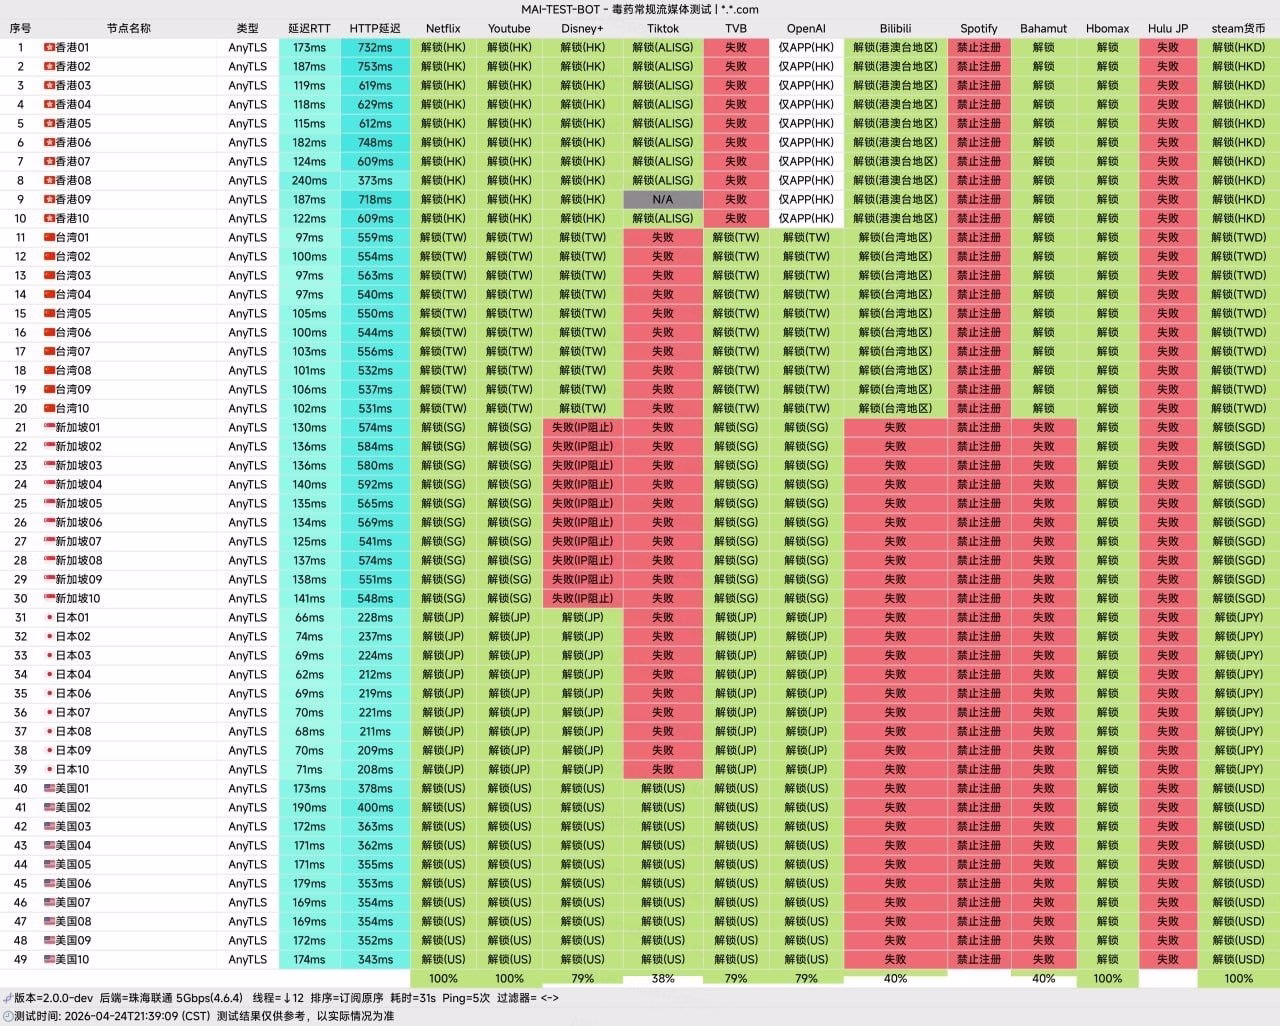This screenshot has height=1026, width=1280.
Task: Click the 100% summary under Netflix column
Action: 443,978
